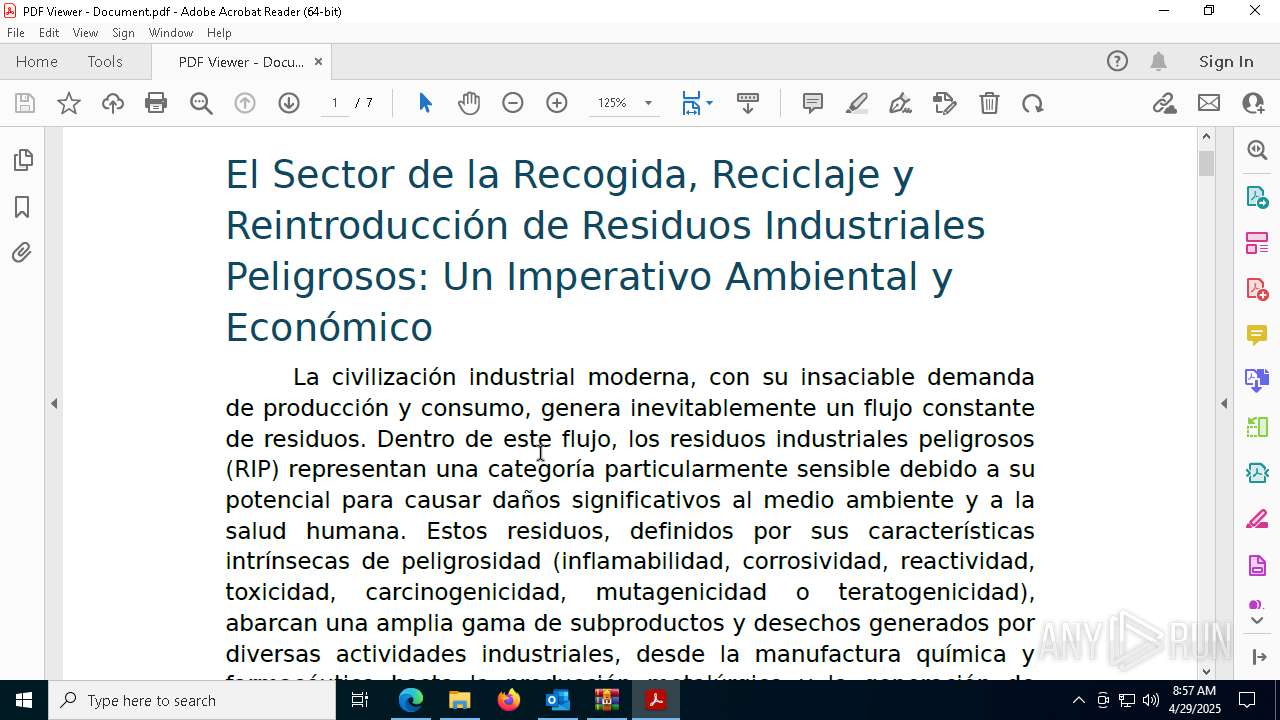Click the Save file icon
Screen dimensions: 1280x720
tap(25, 103)
